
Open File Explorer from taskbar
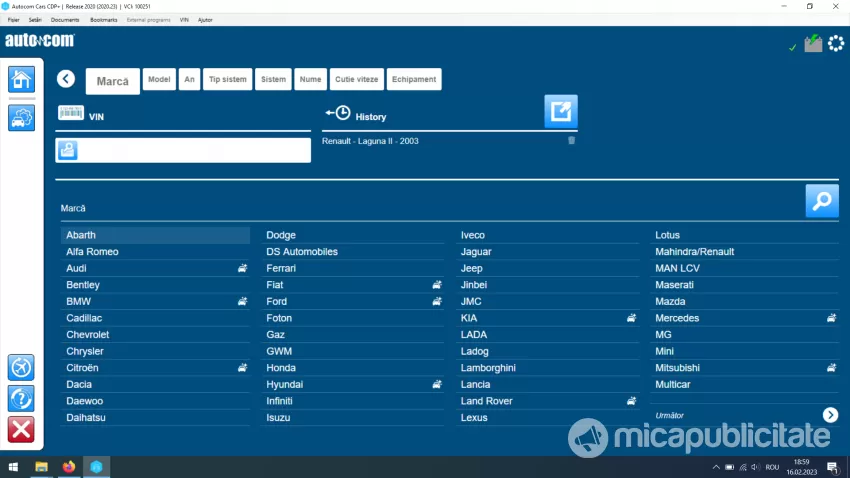(41, 467)
